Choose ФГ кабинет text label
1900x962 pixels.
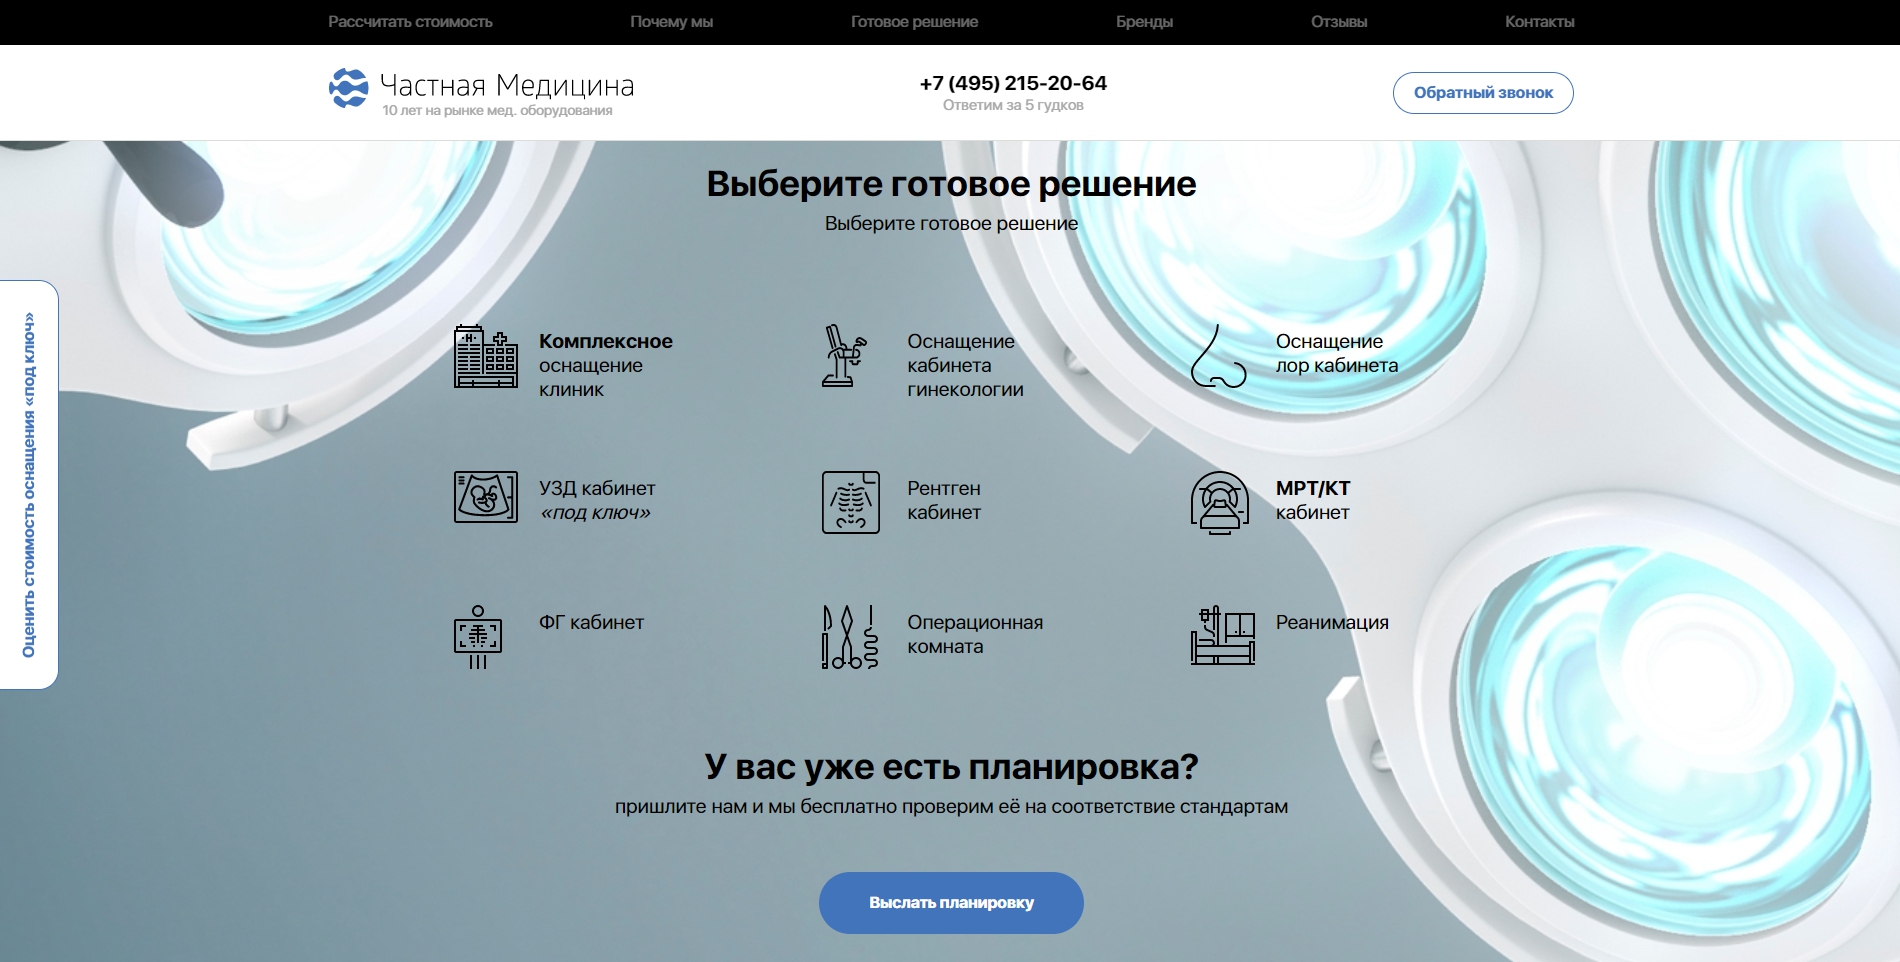tap(591, 622)
